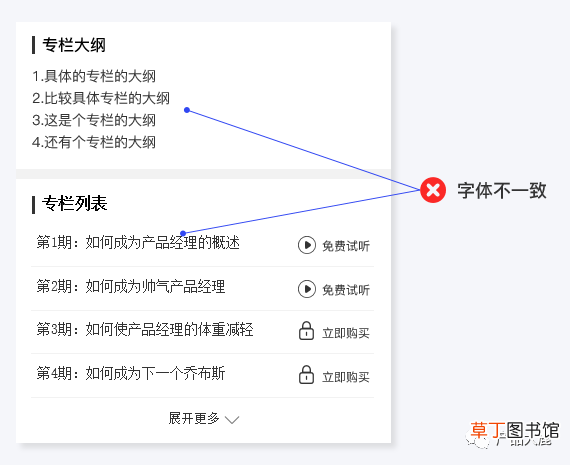
Task: Click 立即购买 for 第4期
Action: (x=346, y=377)
